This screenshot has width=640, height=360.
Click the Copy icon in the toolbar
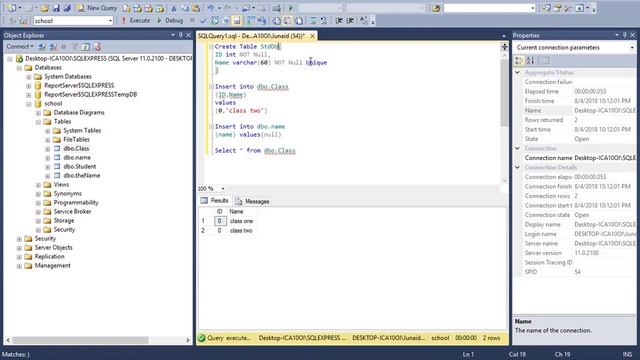pyautogui.click(x=185, y=8)
